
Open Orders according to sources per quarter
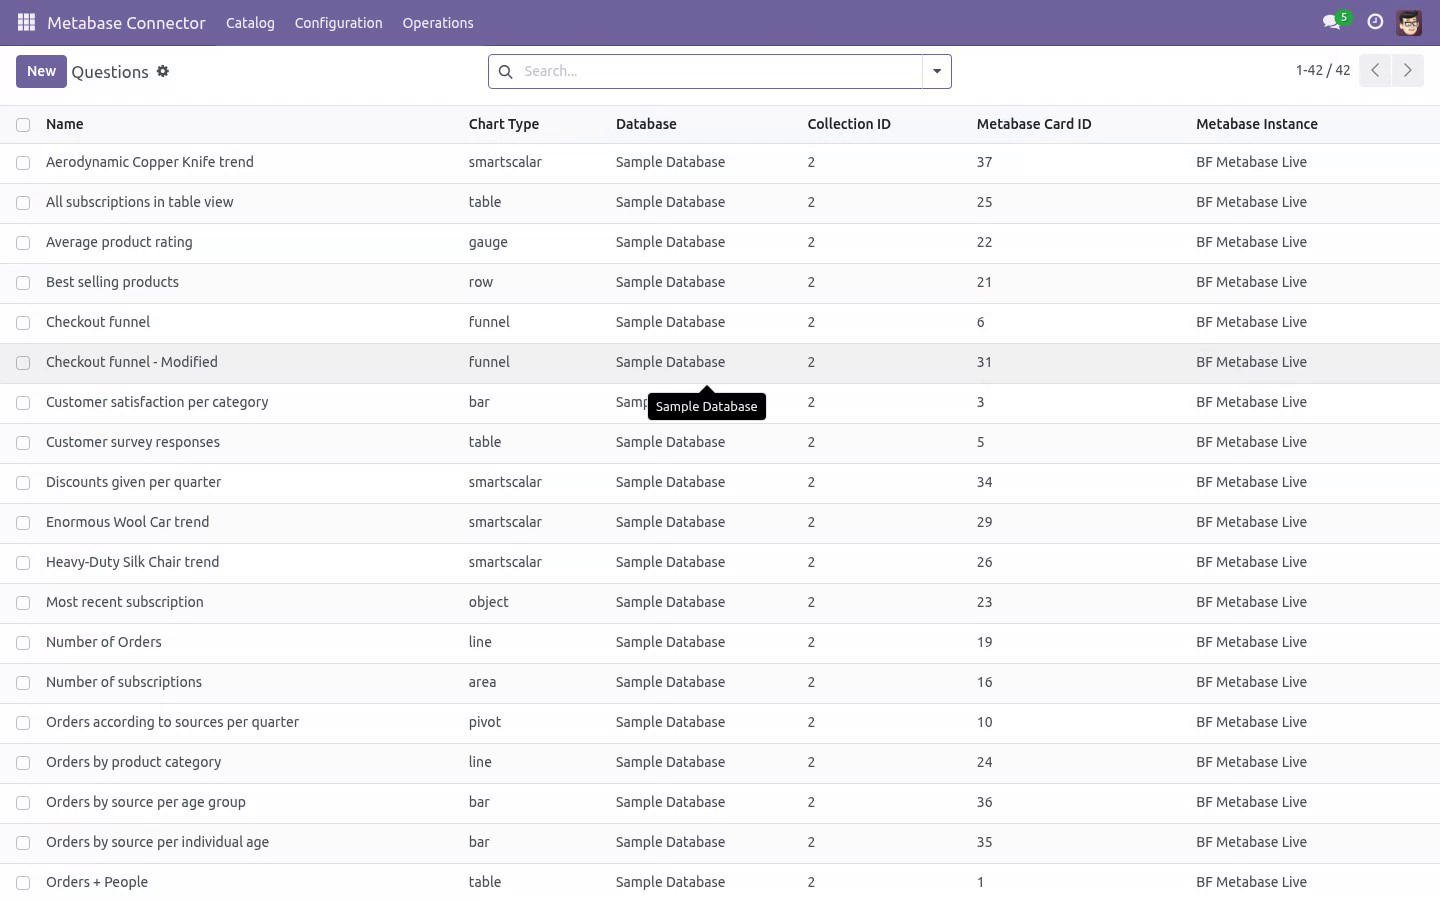coord(172,722)
